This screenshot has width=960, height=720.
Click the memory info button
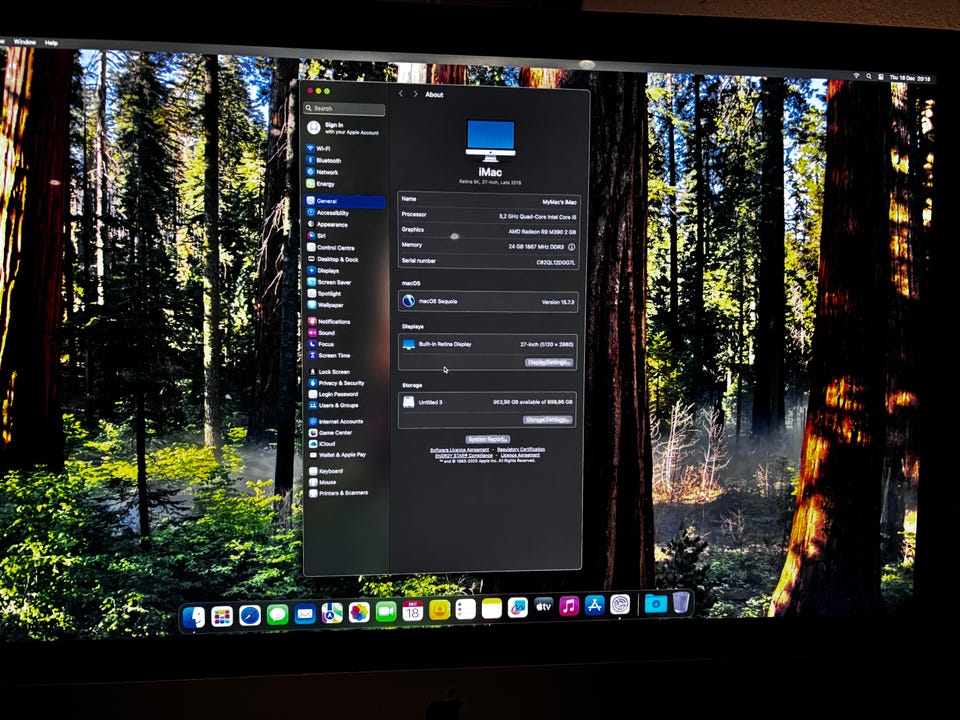click(571, 247)
